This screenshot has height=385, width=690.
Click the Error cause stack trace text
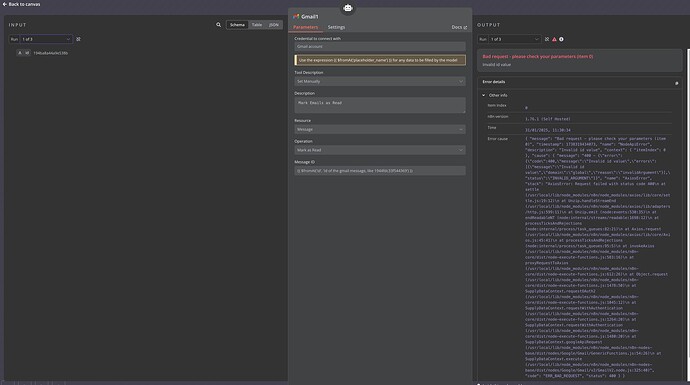point(598,257)
